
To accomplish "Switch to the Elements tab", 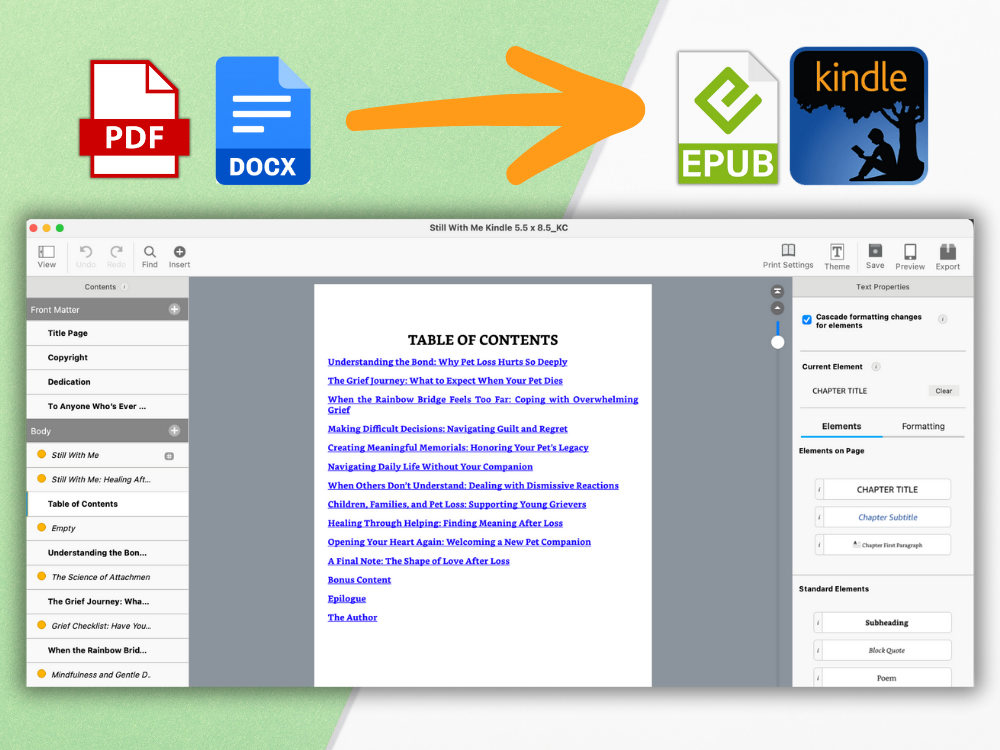I will pyautogui.click(x=841, y=426).
